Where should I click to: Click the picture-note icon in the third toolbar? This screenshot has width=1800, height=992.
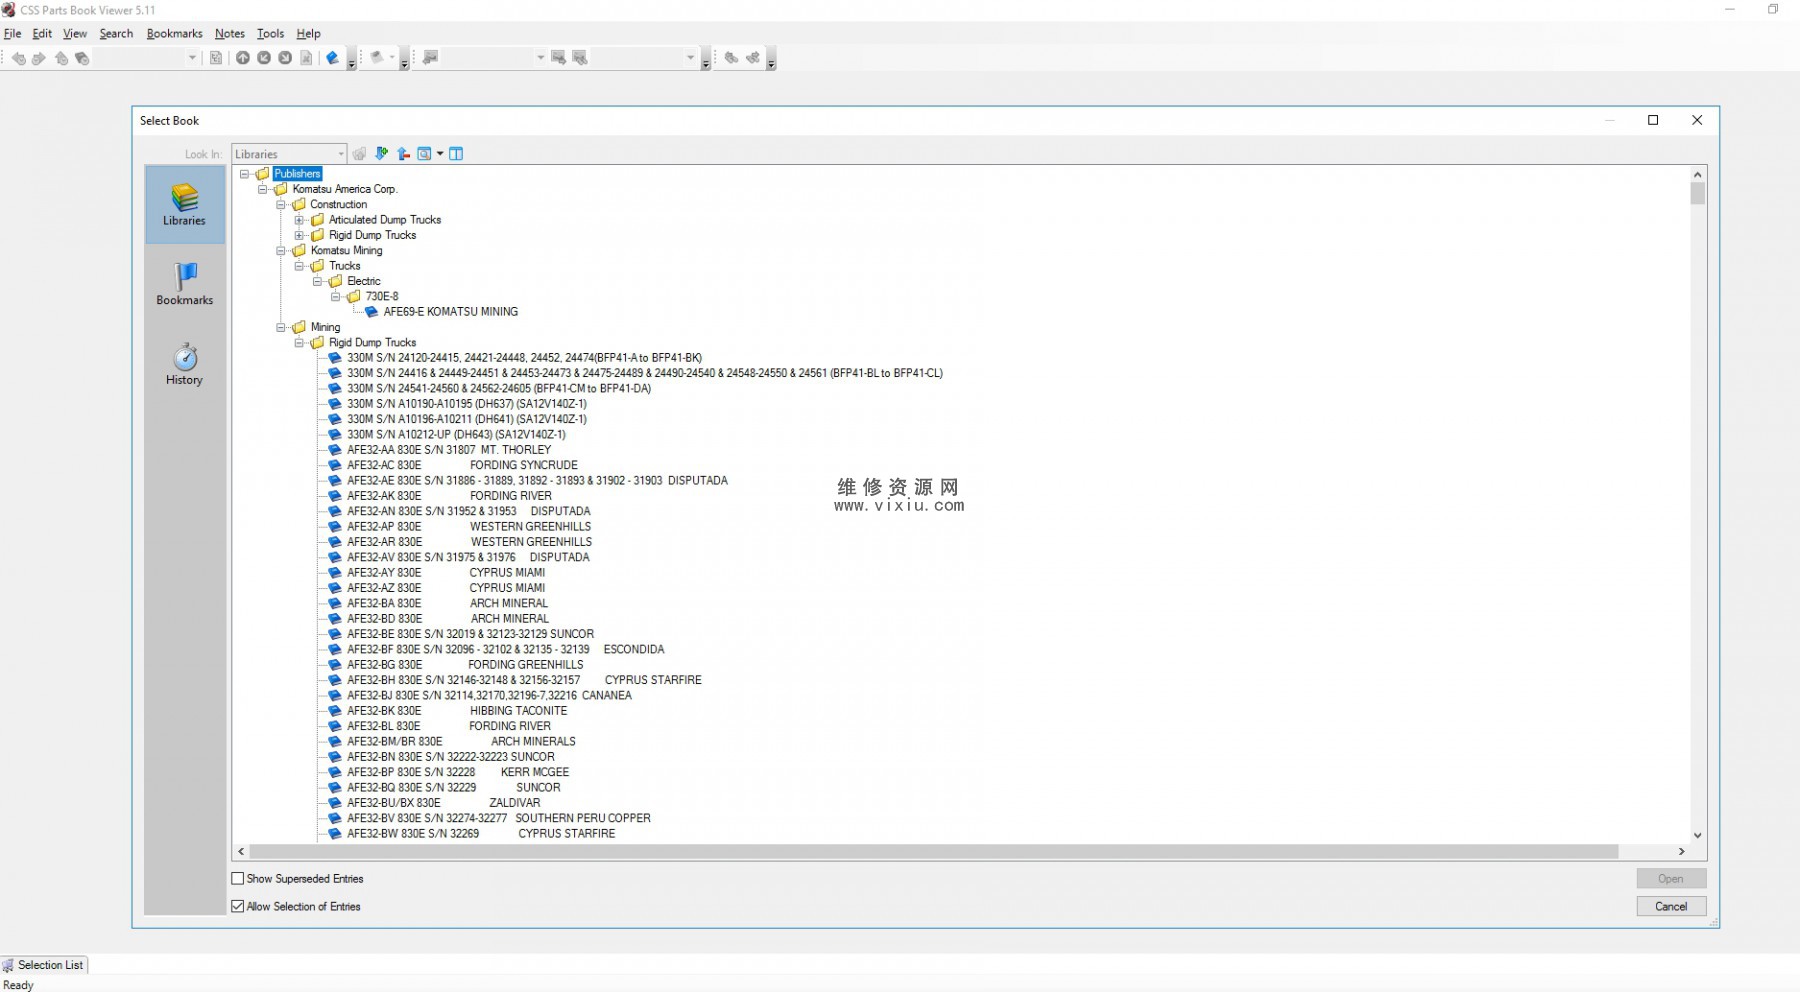tap(431, 58)
